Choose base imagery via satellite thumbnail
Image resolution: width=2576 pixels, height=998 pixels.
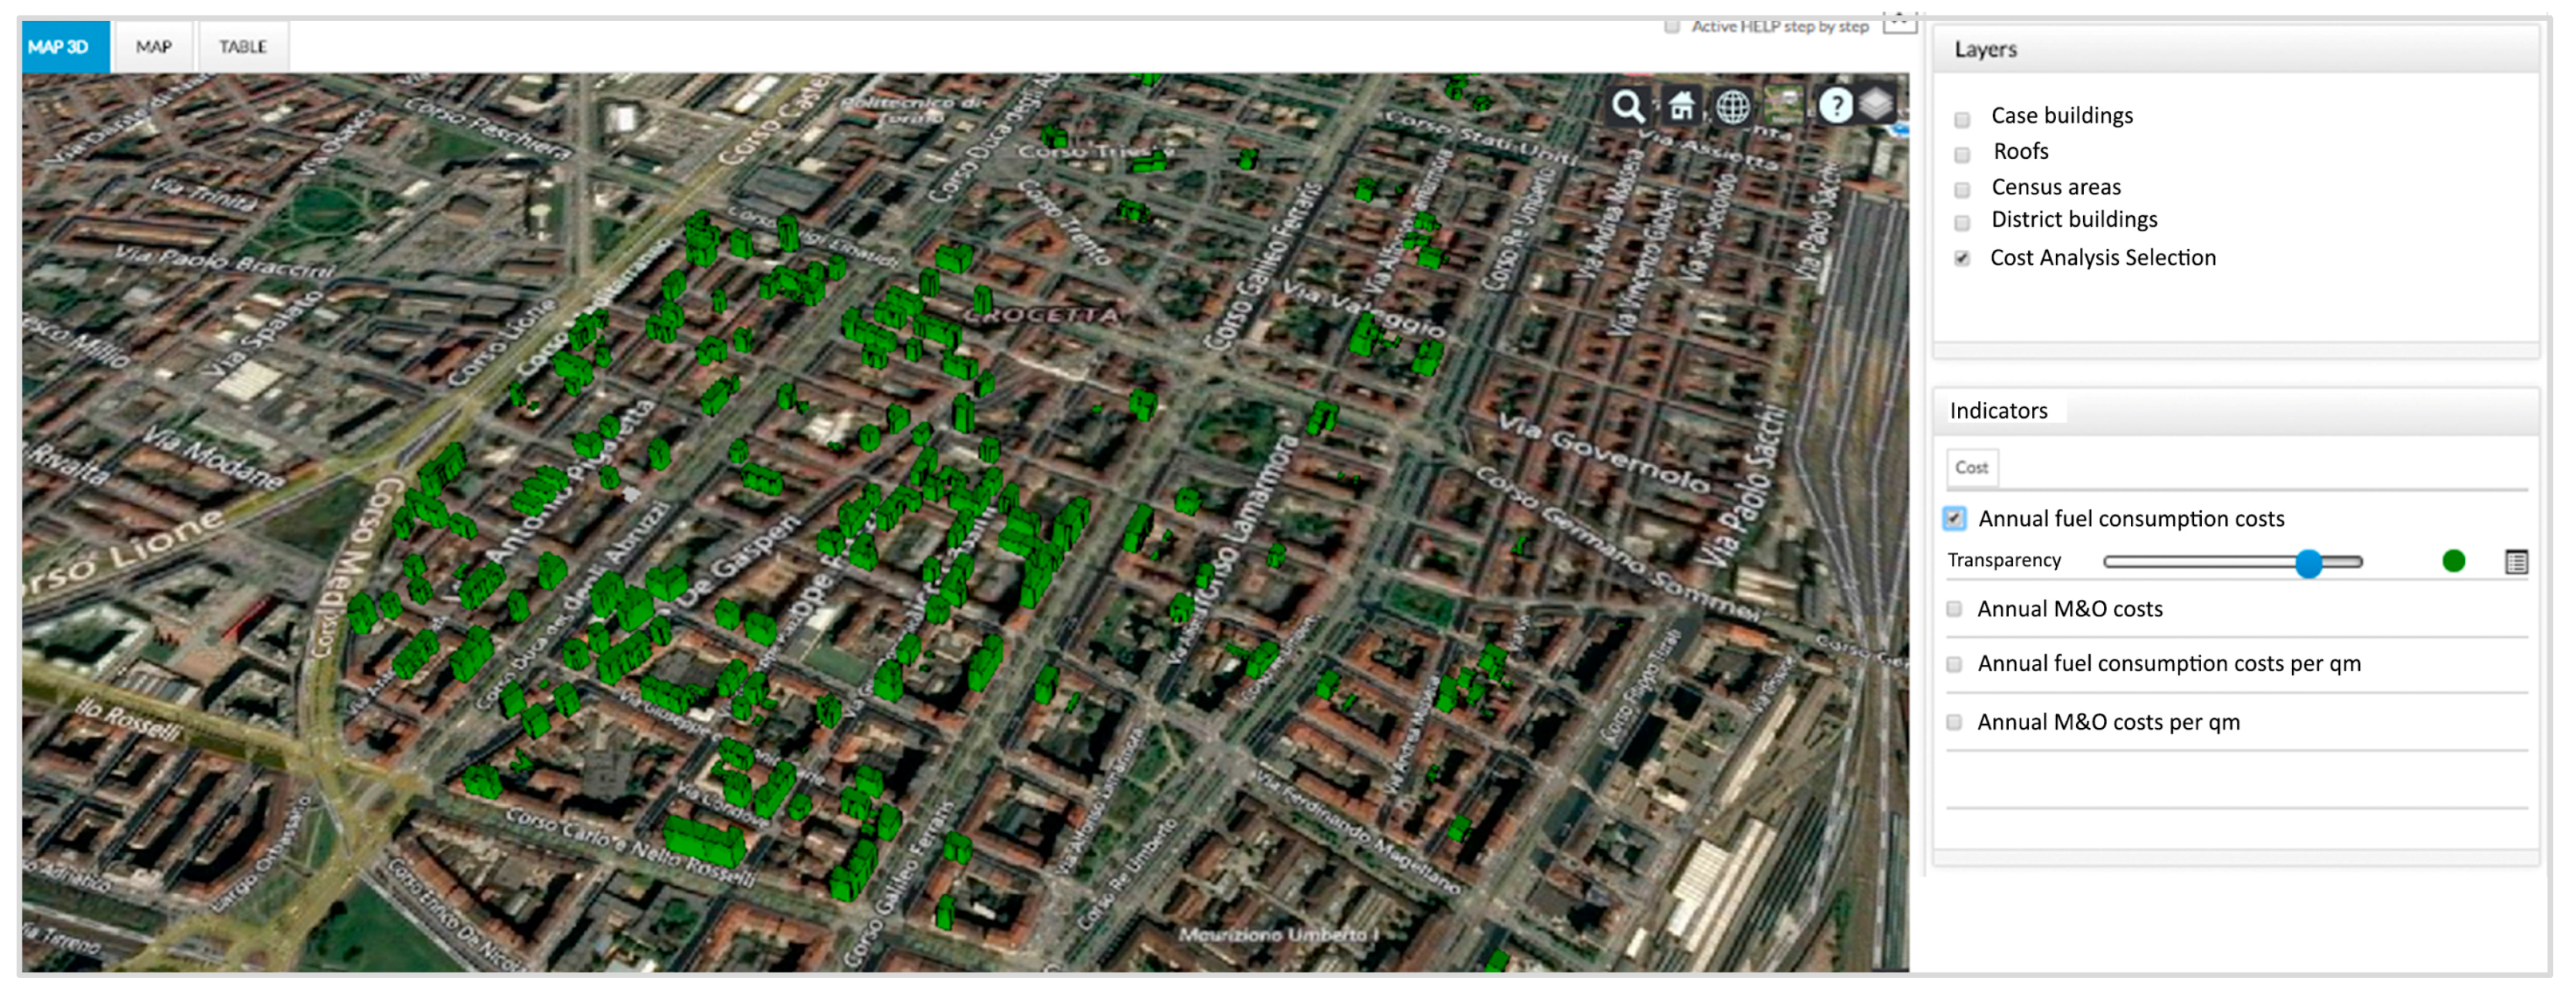(x=1785, y=106)
